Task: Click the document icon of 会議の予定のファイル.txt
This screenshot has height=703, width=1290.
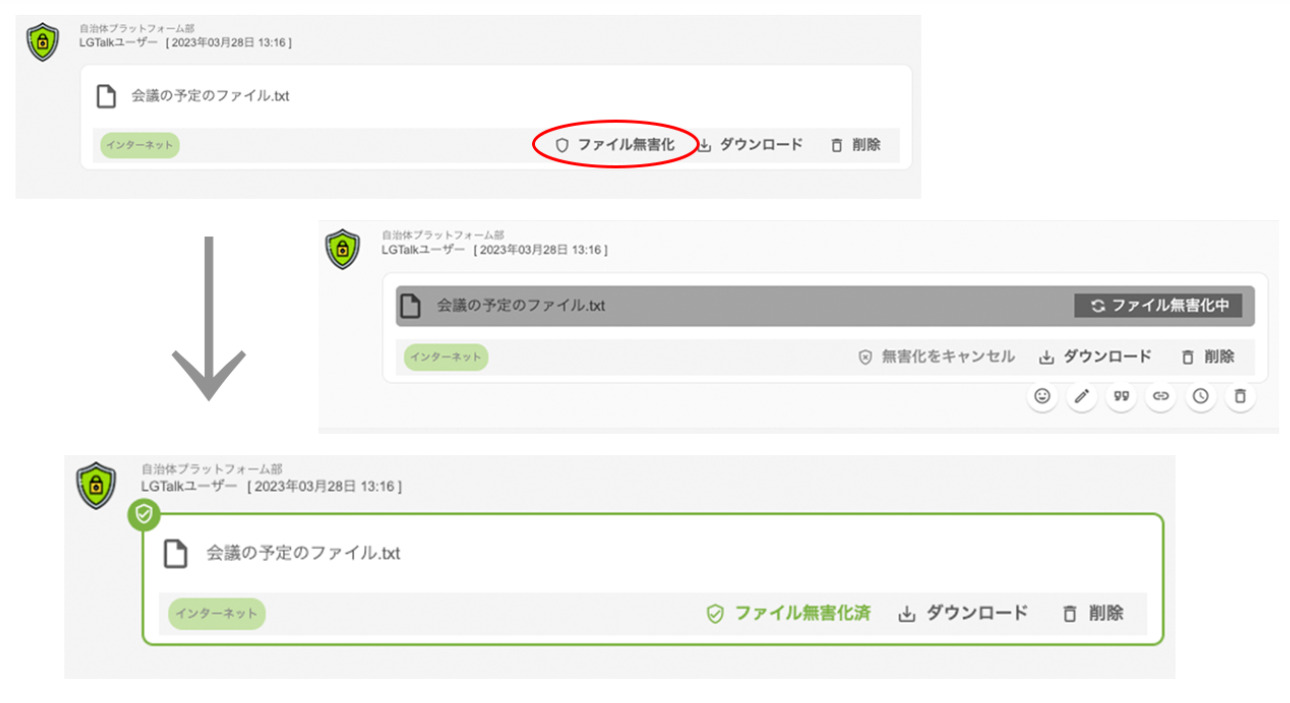Action: click(x=106, y=97)
